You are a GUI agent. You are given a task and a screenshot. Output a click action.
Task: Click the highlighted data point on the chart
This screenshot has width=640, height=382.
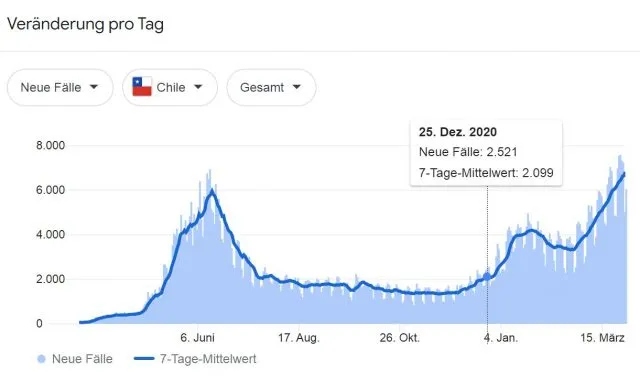click(487, 277)
